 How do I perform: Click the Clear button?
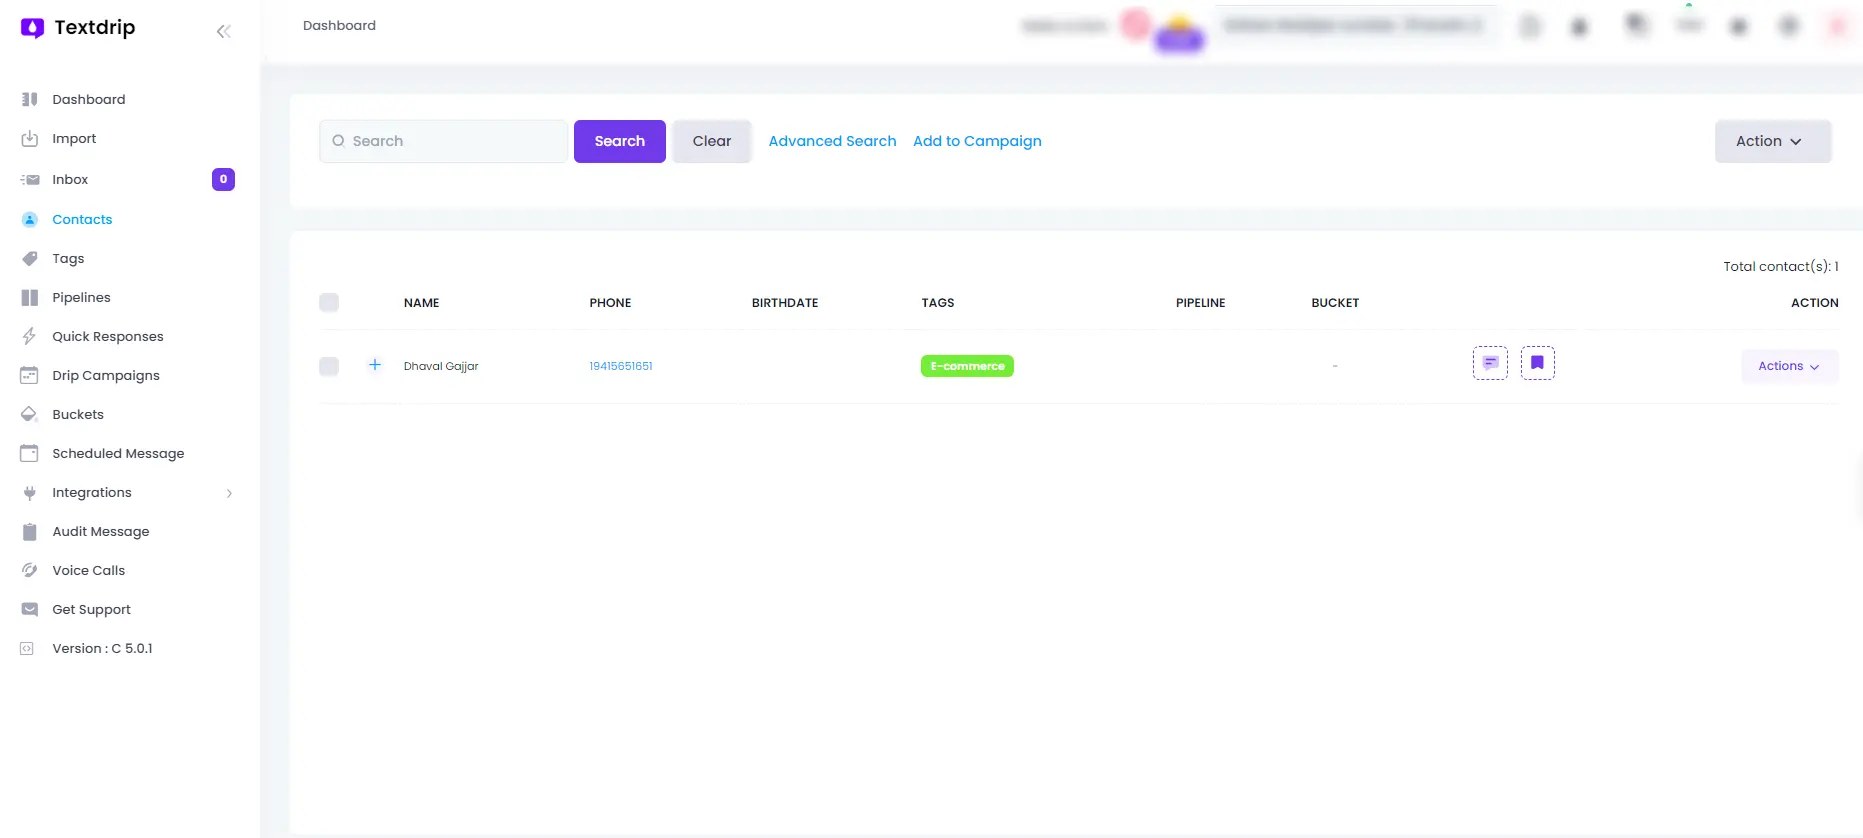click(711, 142)
